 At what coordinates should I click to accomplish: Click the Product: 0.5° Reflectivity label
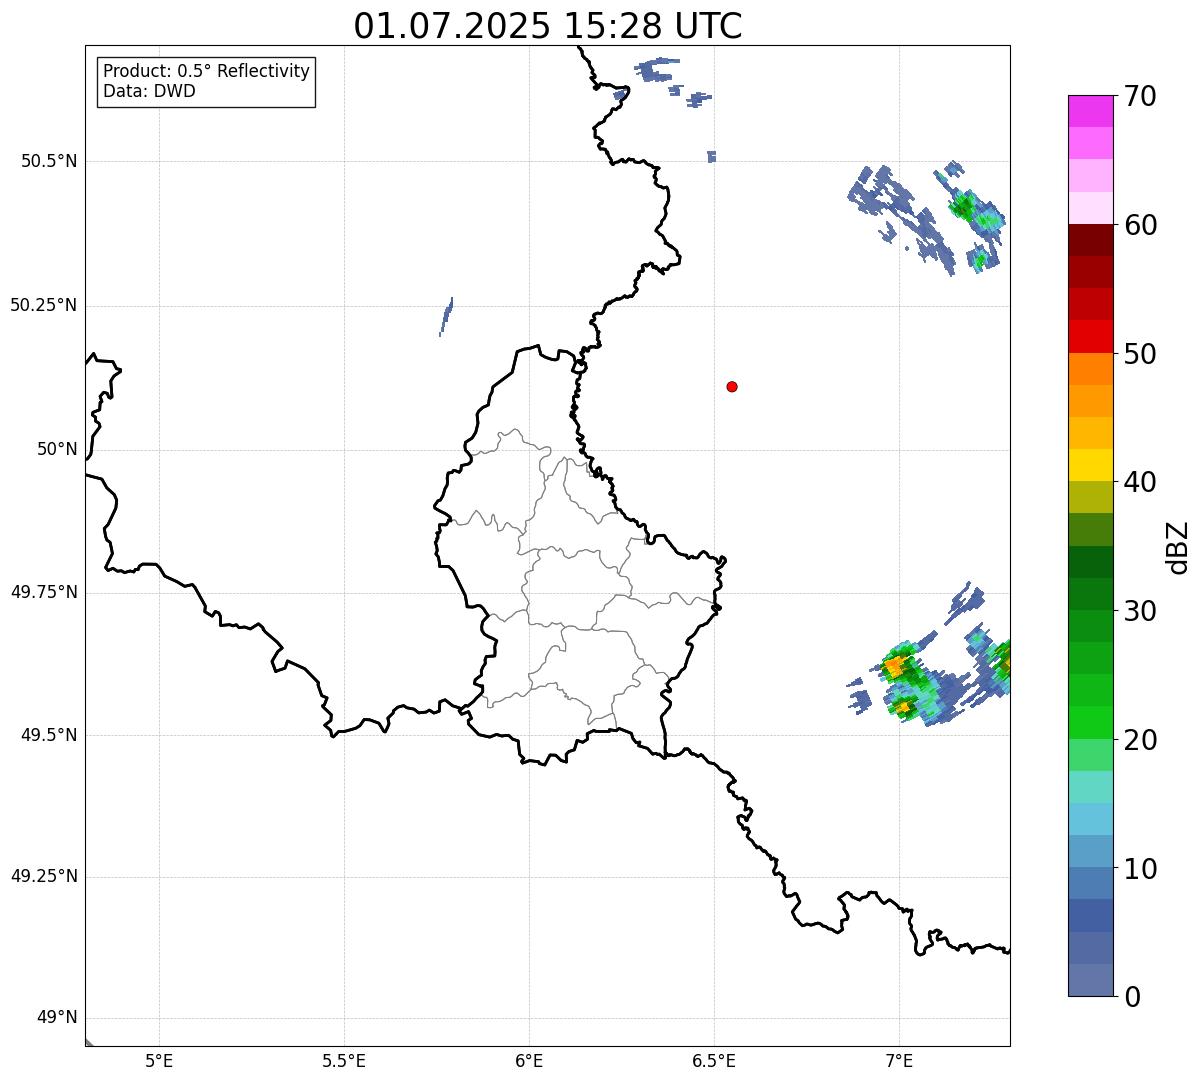[x=207, y=71]
